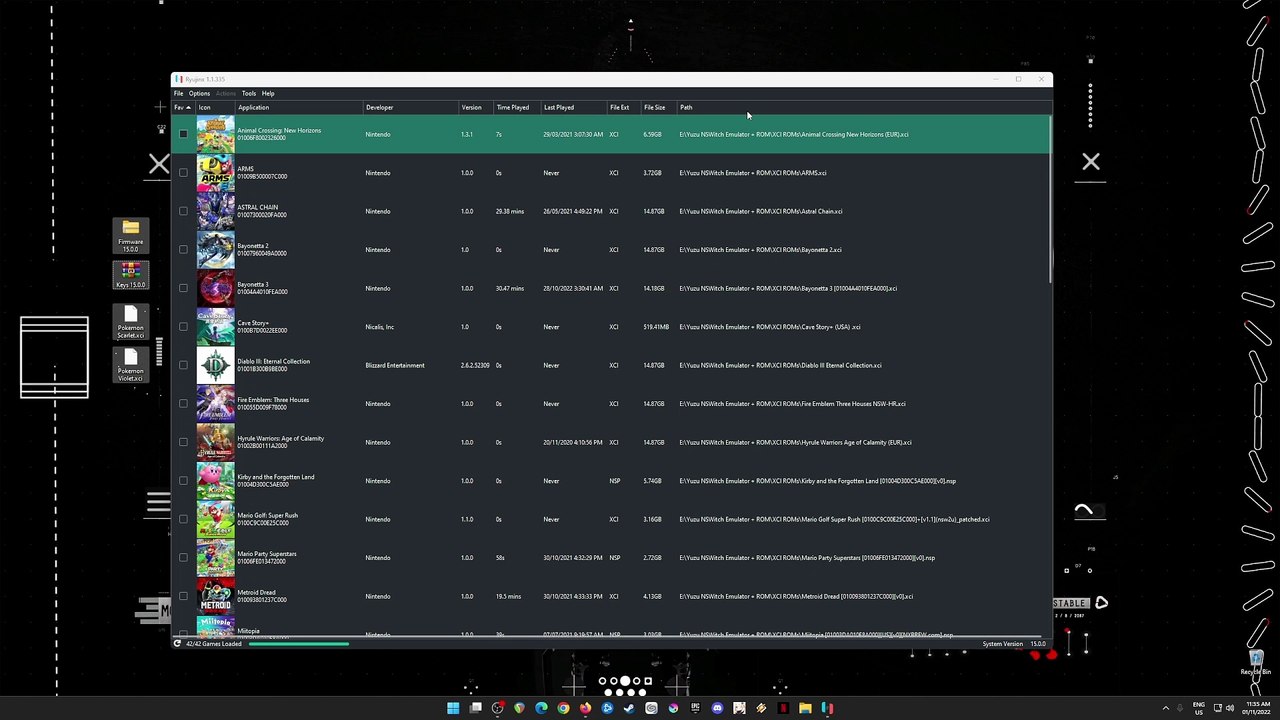
Task: Open Google Chrome from the taskbar
Action: coord(563,708)
